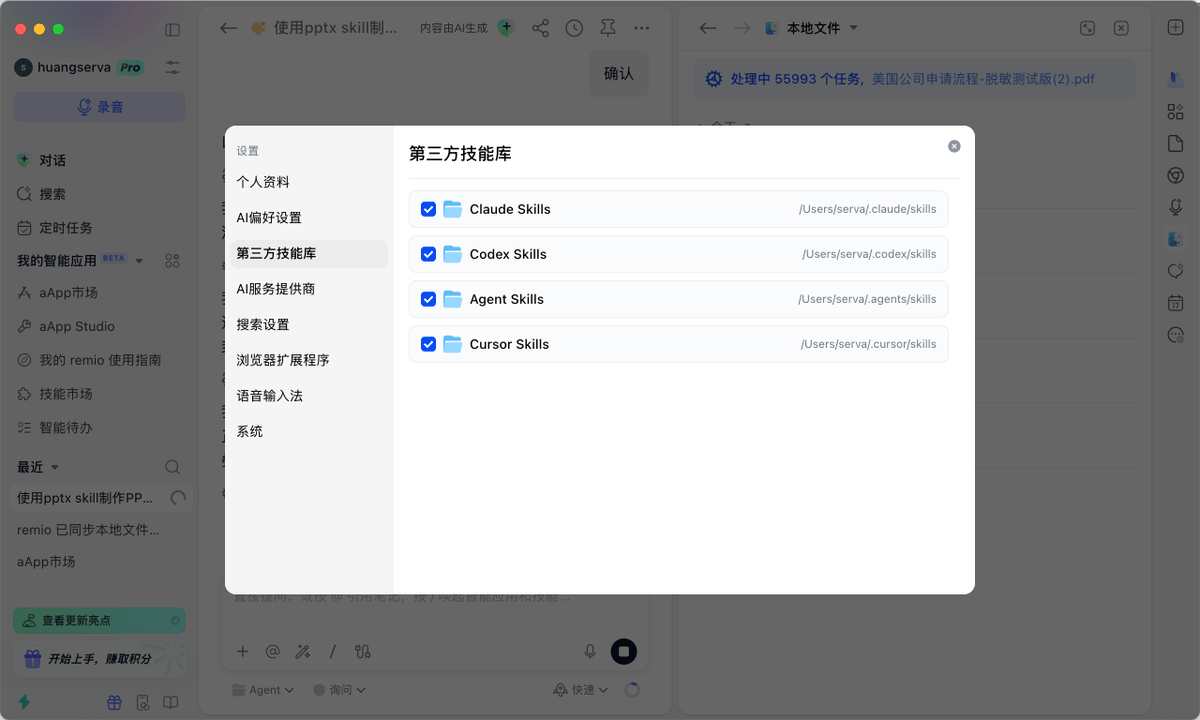1200x720 pixels.
Task: Click the /Users/serva/.codex/skills path
Action: pyautogui.click(x=869, y=254)
